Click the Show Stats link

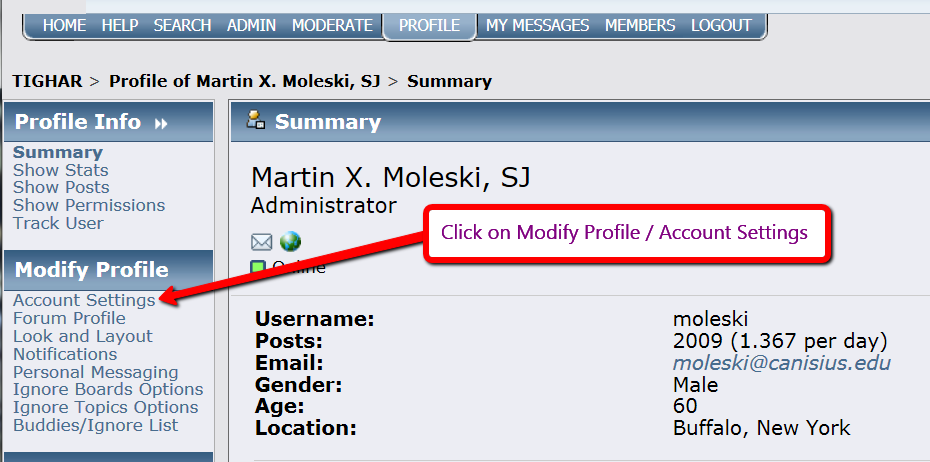(x=61, y=170)
